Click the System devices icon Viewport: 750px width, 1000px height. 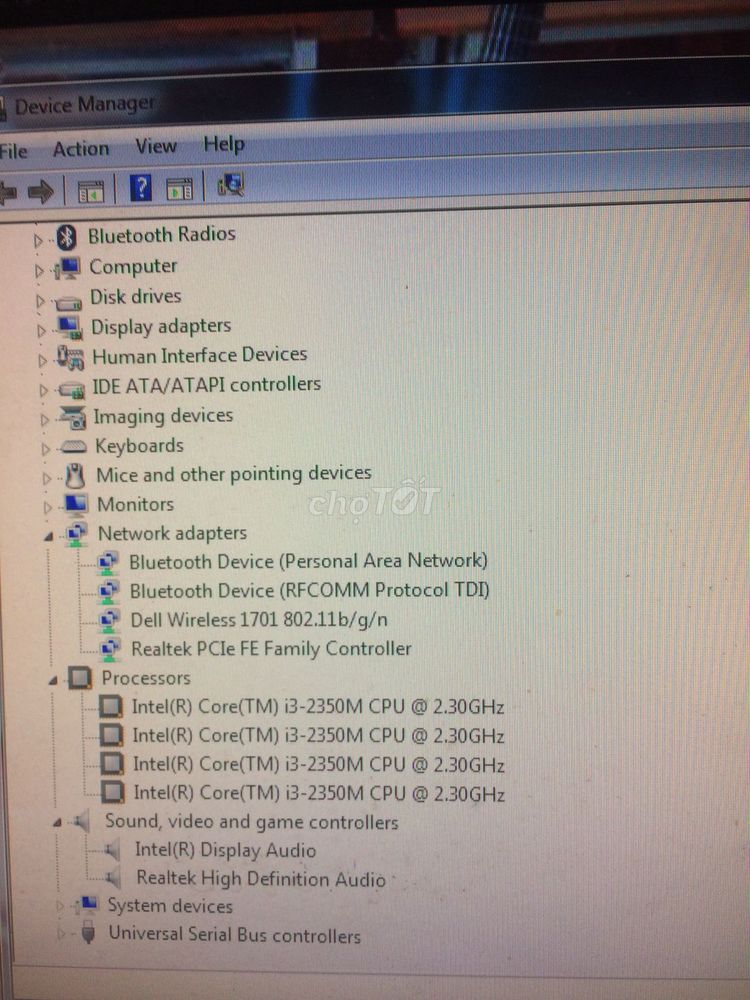coord(87,904)
